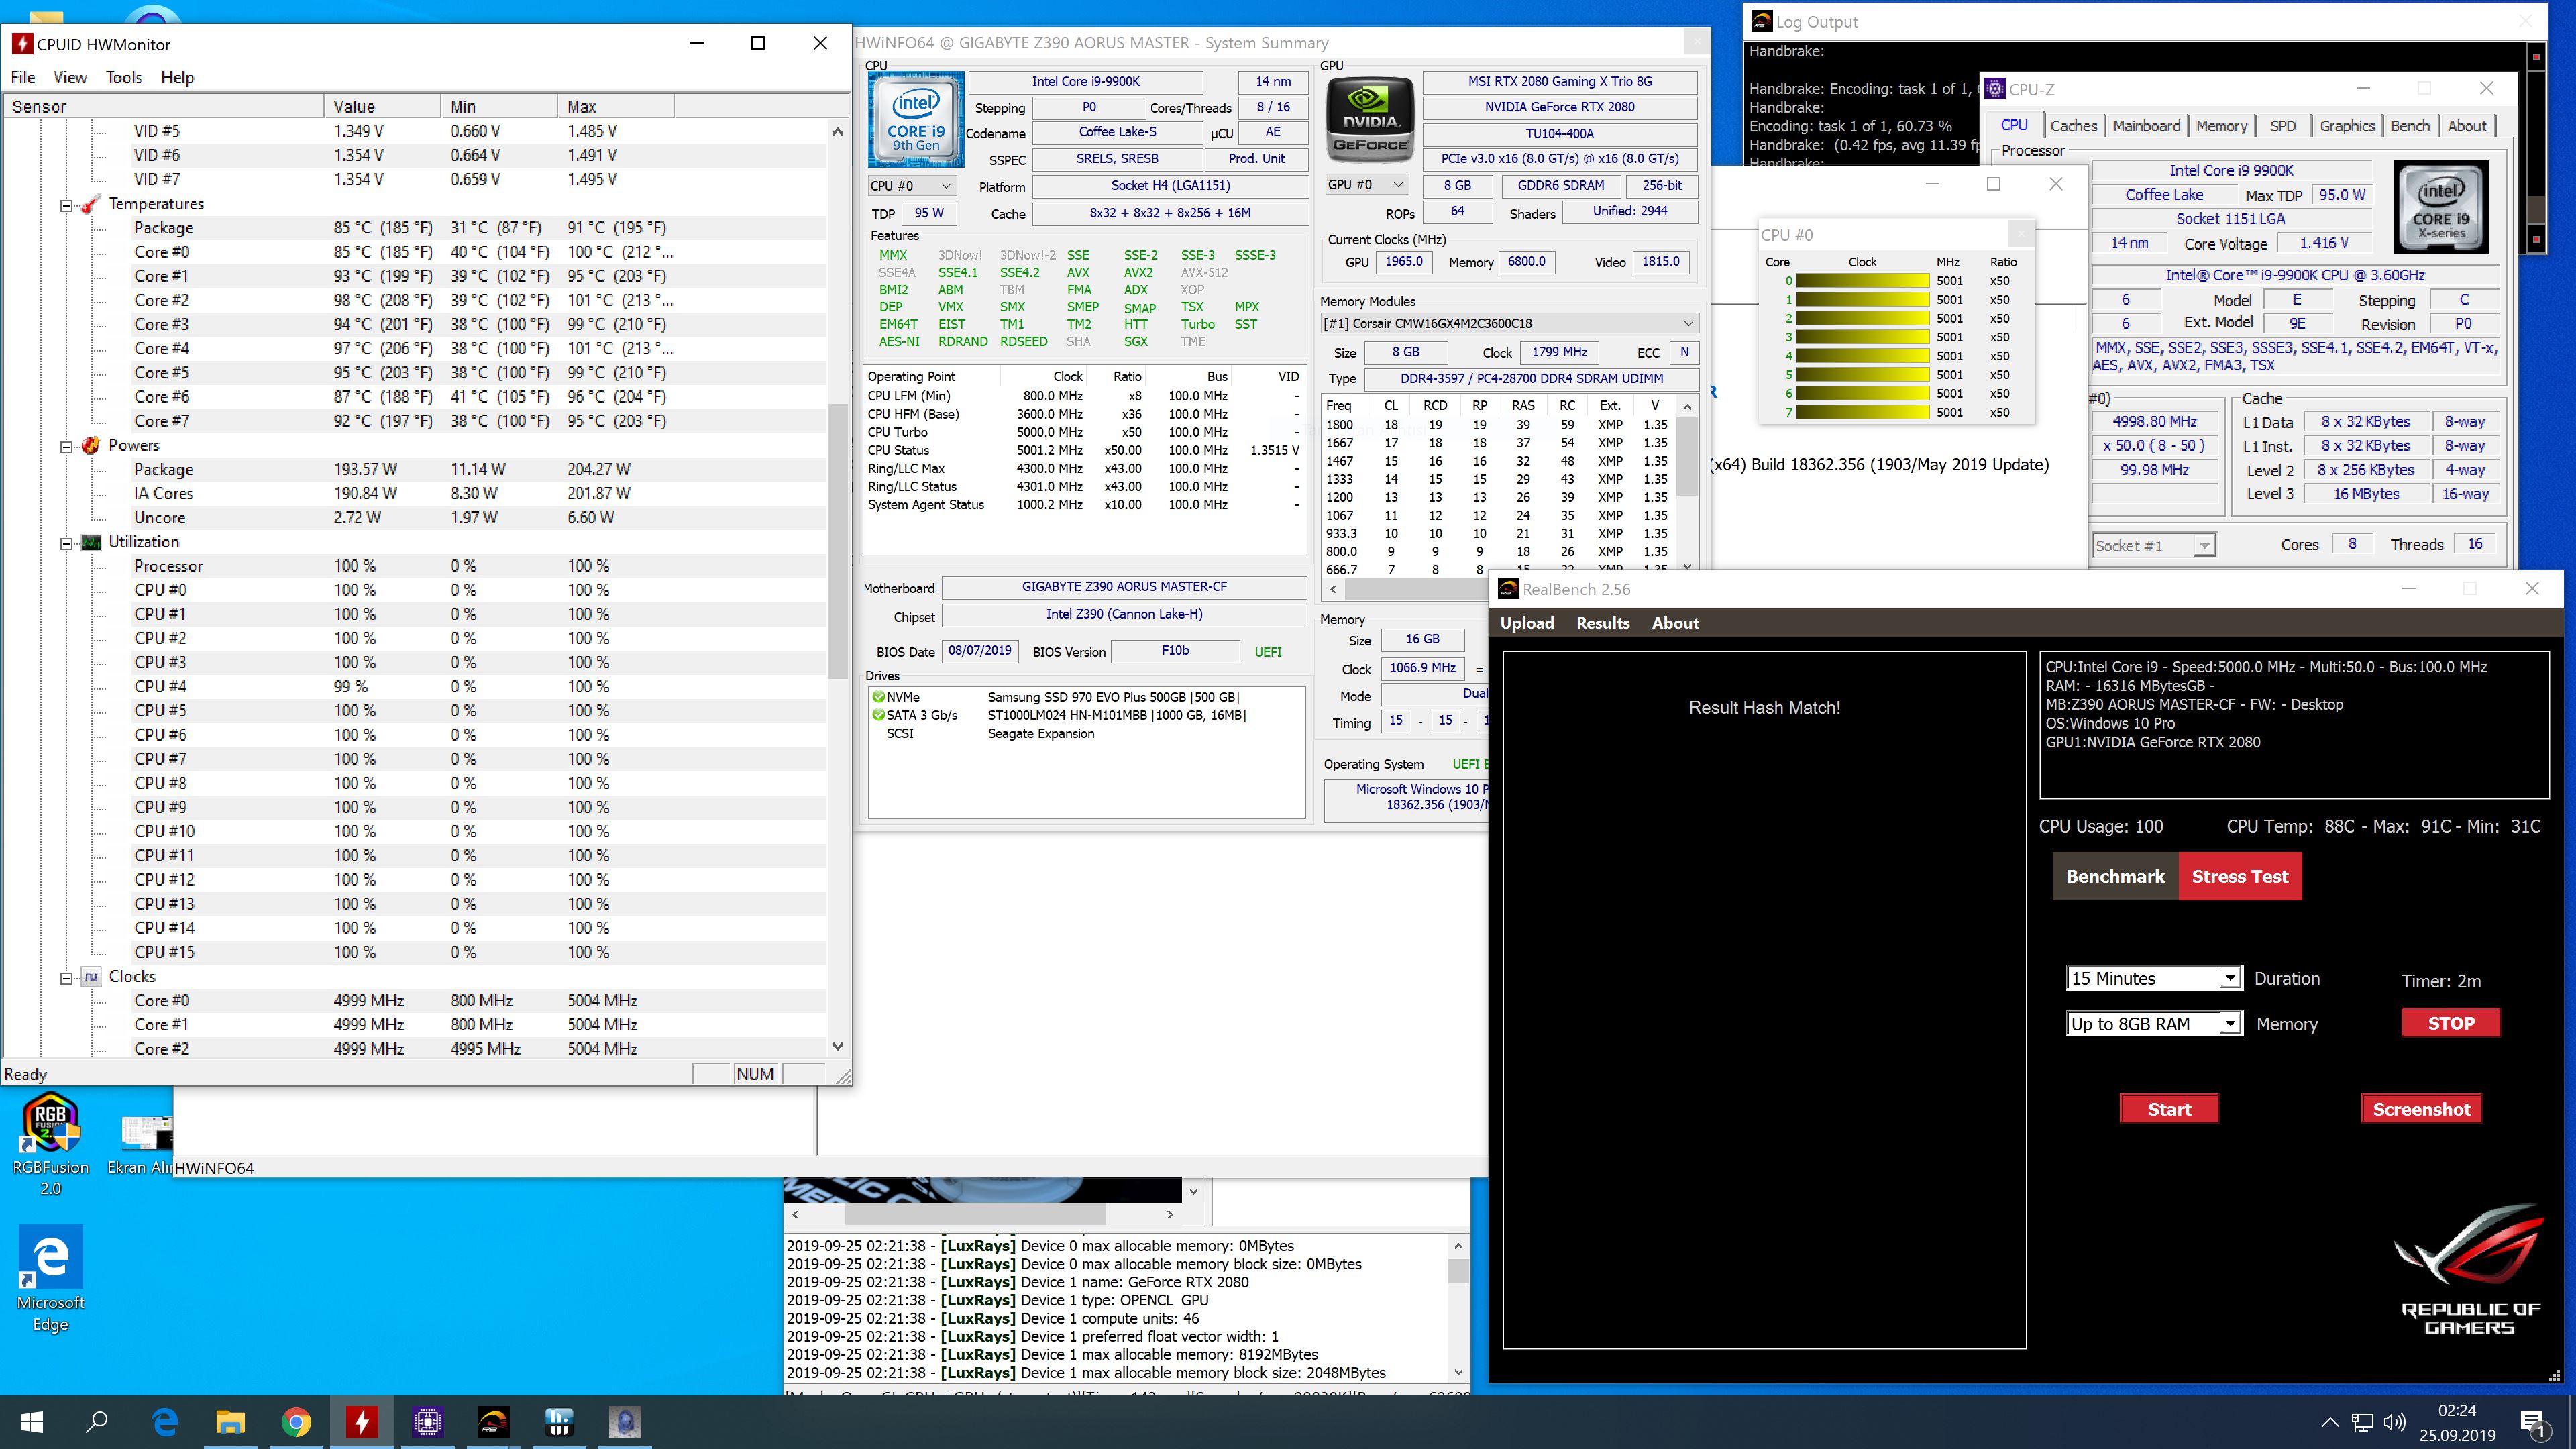Switch to RealBench Benchmark mode

(2115, 876)
